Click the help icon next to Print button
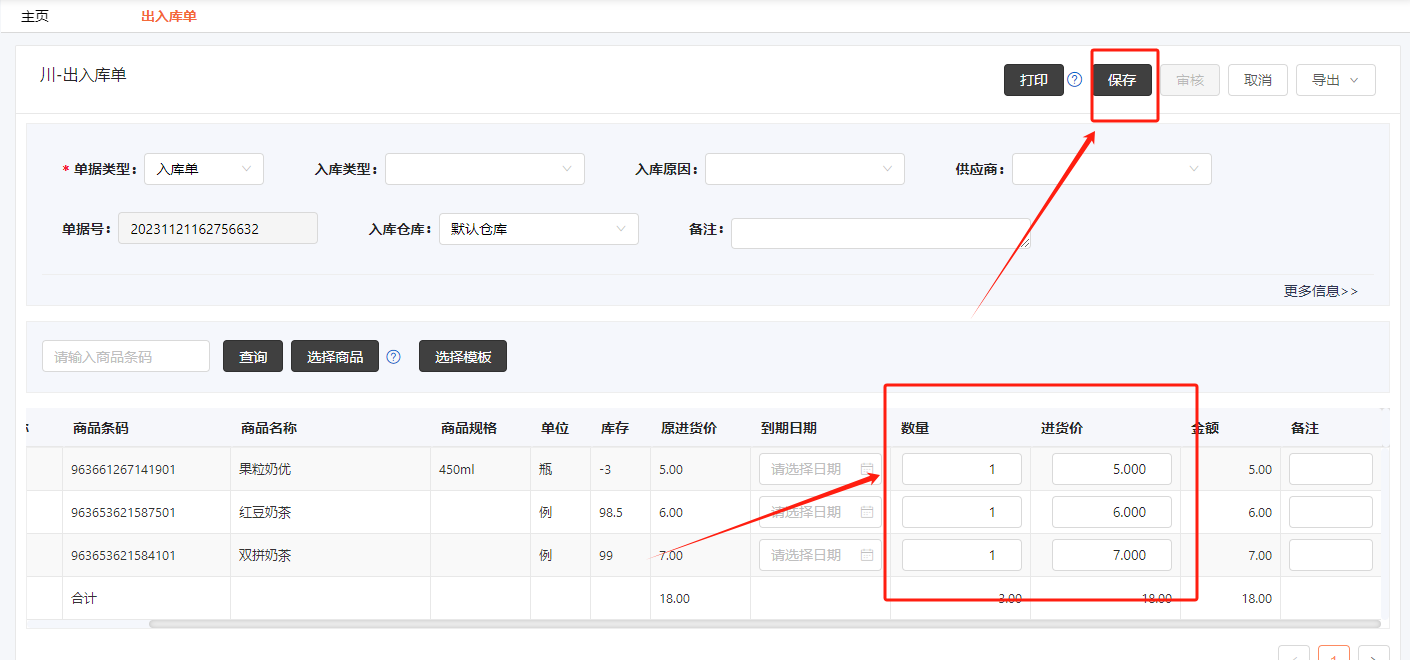Screen dimensions: 1410x660 1075,80
